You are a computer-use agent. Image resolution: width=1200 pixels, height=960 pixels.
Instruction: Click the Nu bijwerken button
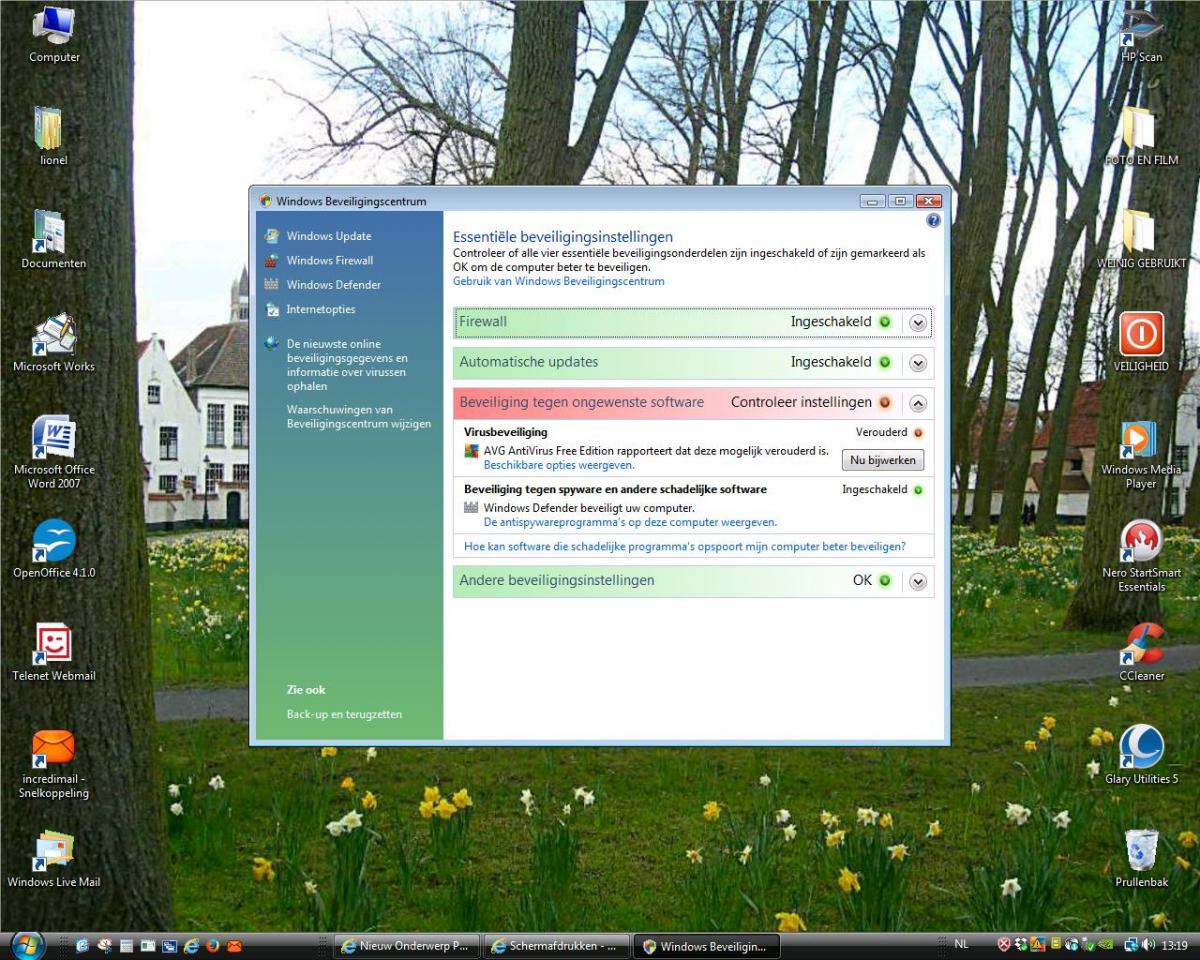point(882,460)
